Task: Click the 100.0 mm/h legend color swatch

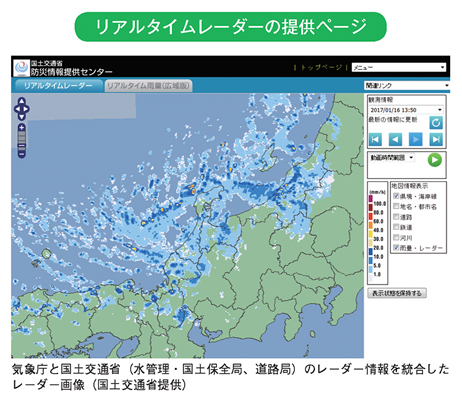Action: tap(371, 199)
